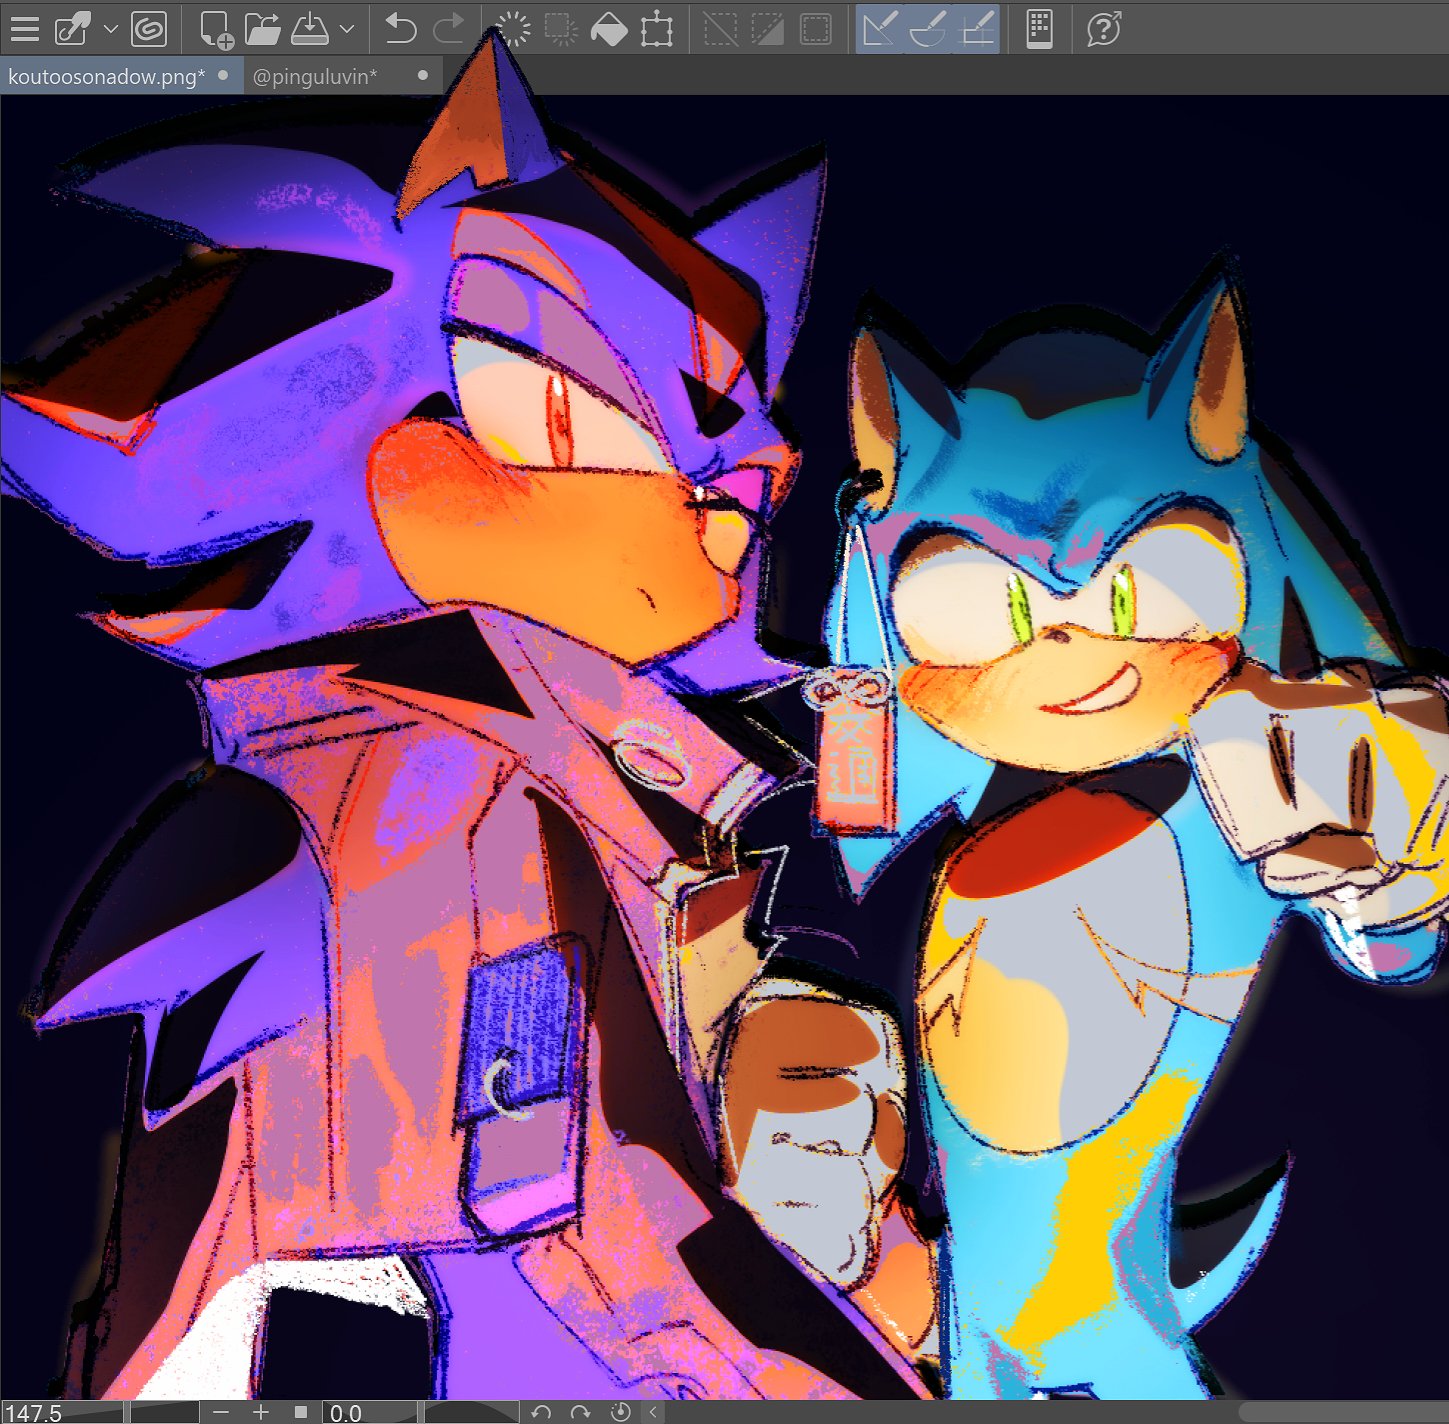Screen dimensions: 1449x1424
Task: Rotate the canvas left
Action: [541, 1412]
